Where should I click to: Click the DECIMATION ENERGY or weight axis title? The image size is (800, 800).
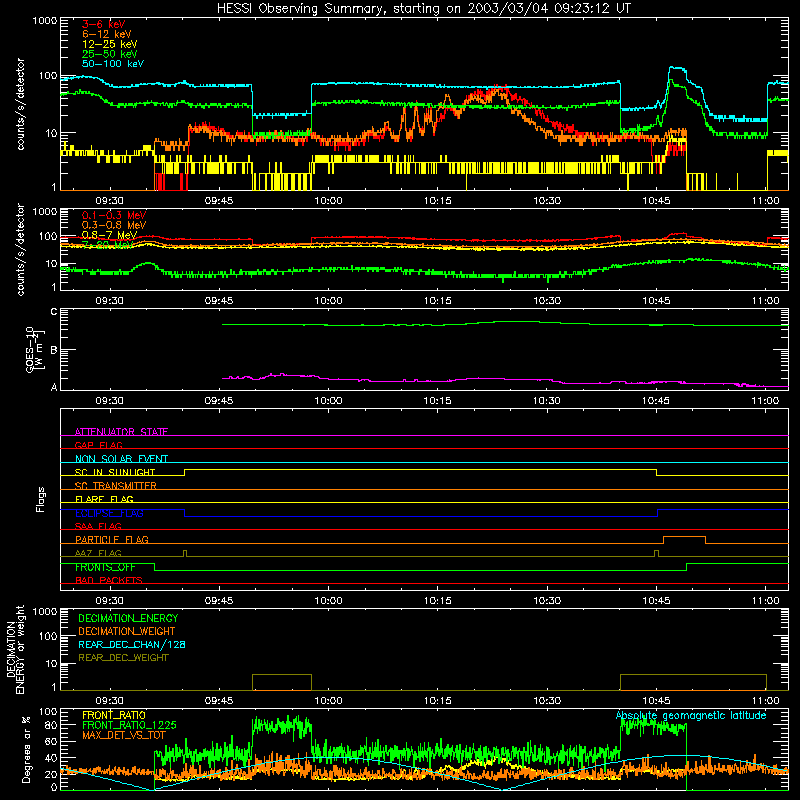click(x=15, y=650)
